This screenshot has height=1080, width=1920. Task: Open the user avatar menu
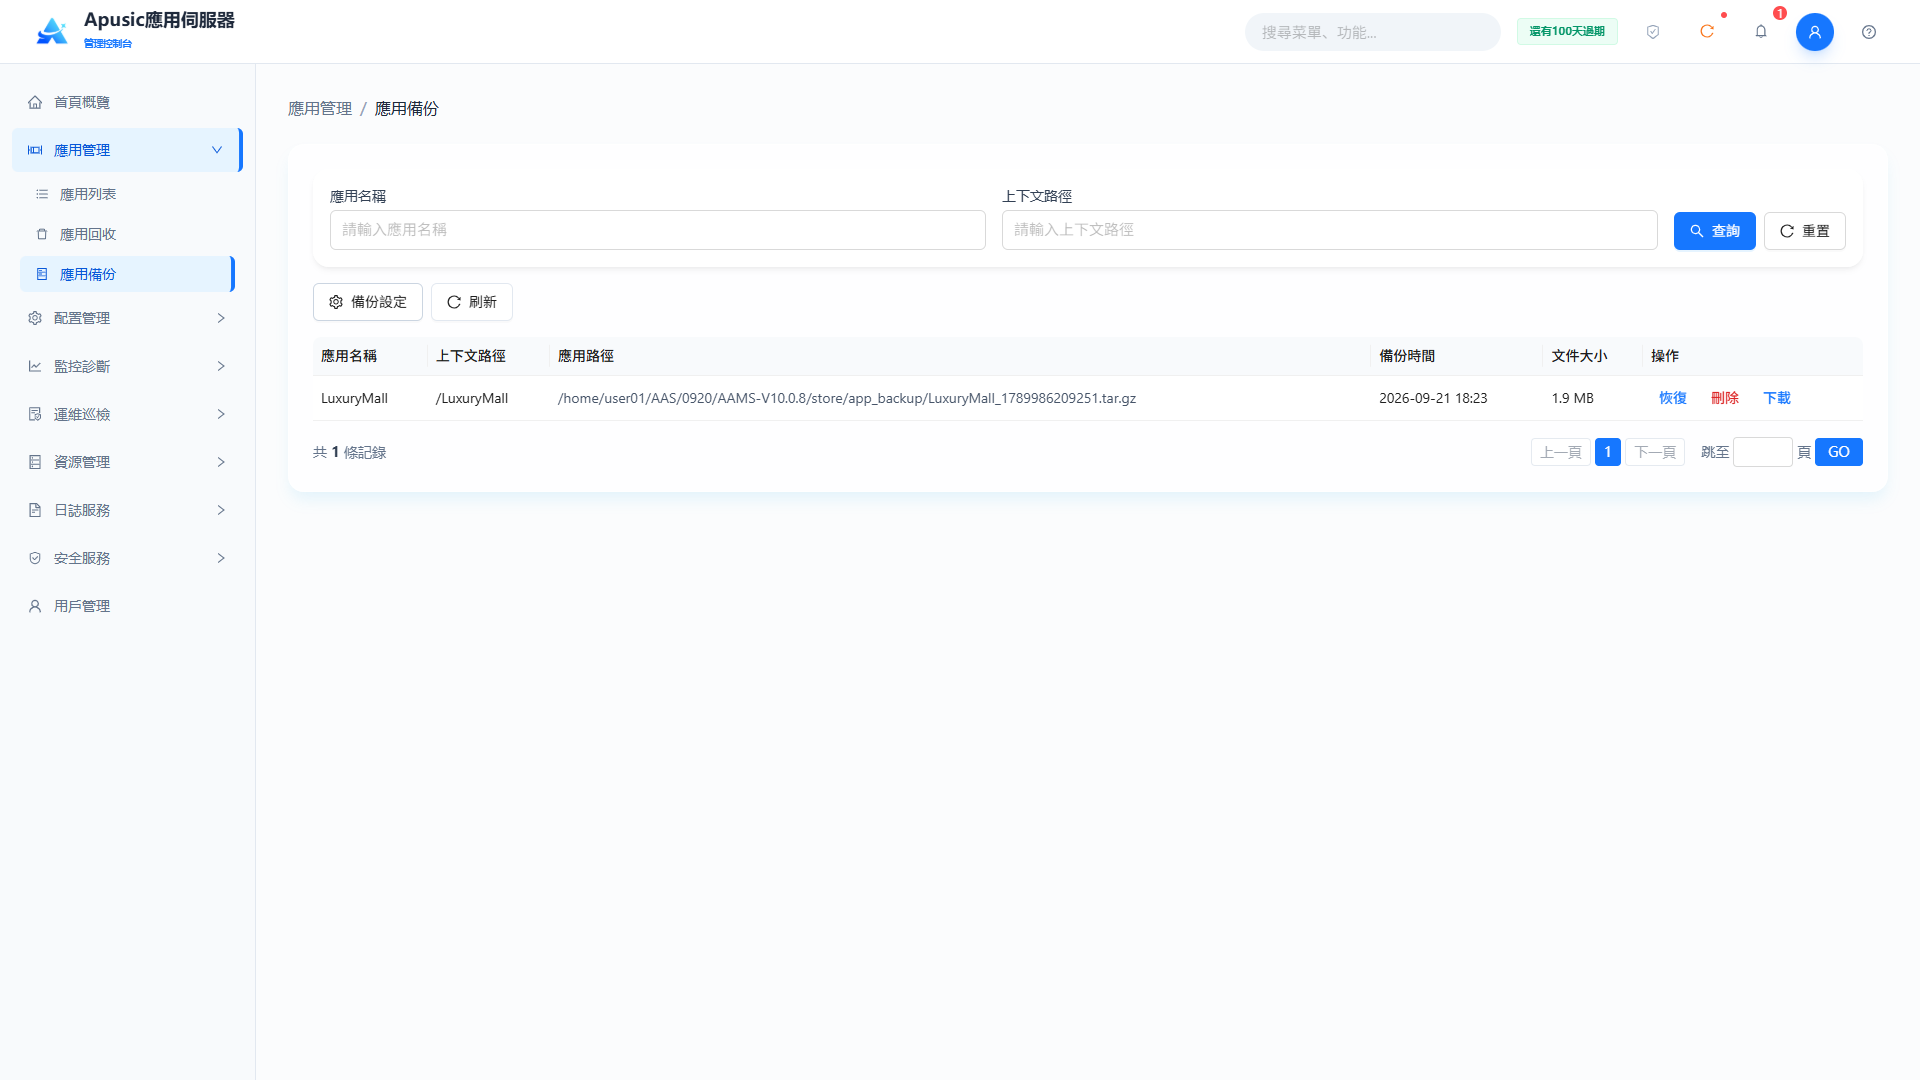(1815, 32)
